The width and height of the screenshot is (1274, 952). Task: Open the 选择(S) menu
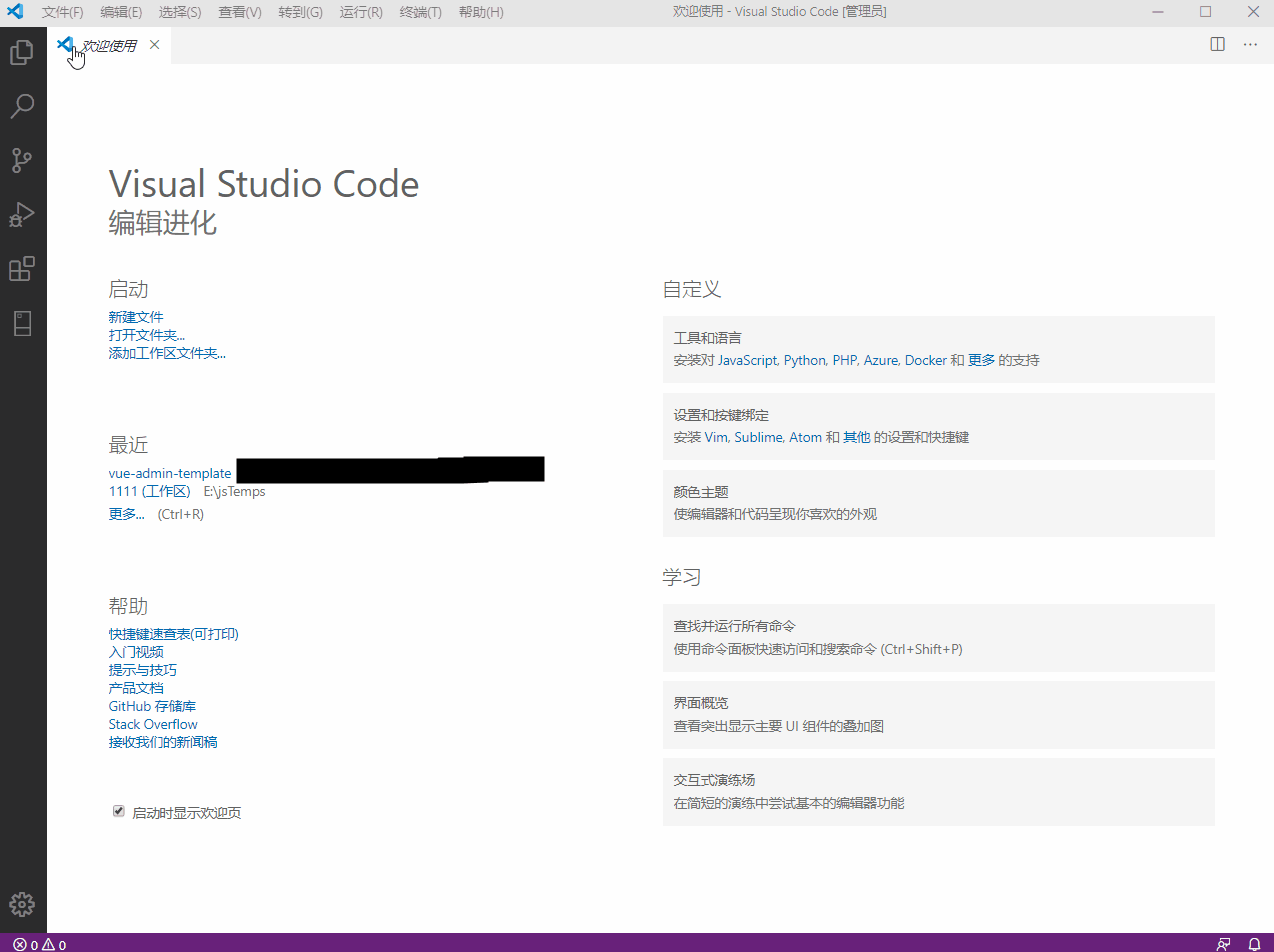point(180,12)
